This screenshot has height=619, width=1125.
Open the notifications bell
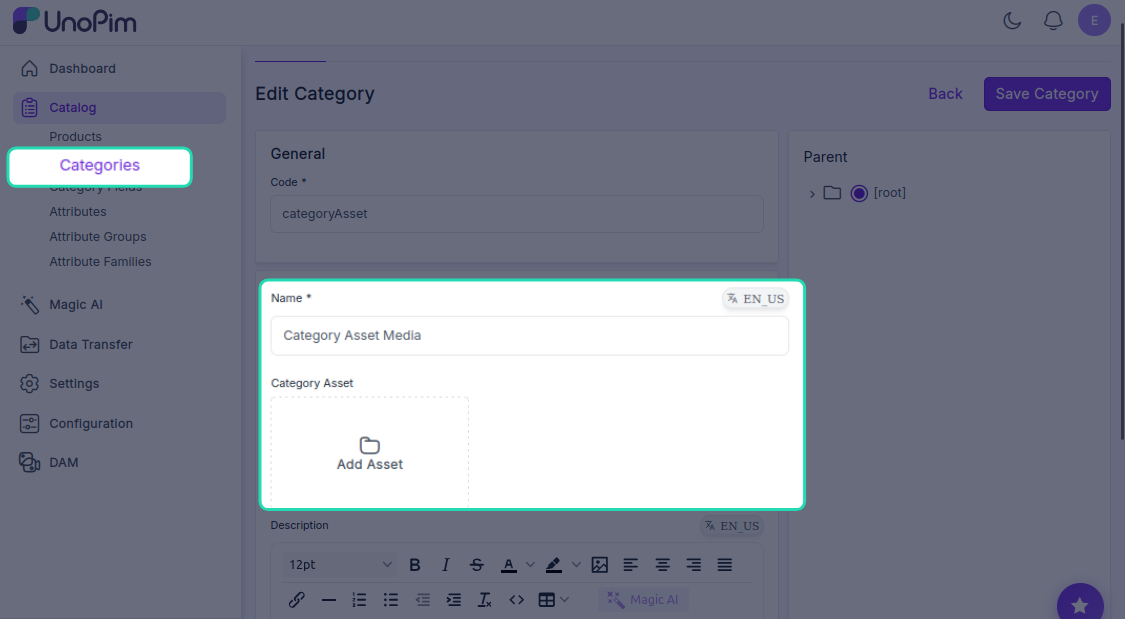point(1053,21)
